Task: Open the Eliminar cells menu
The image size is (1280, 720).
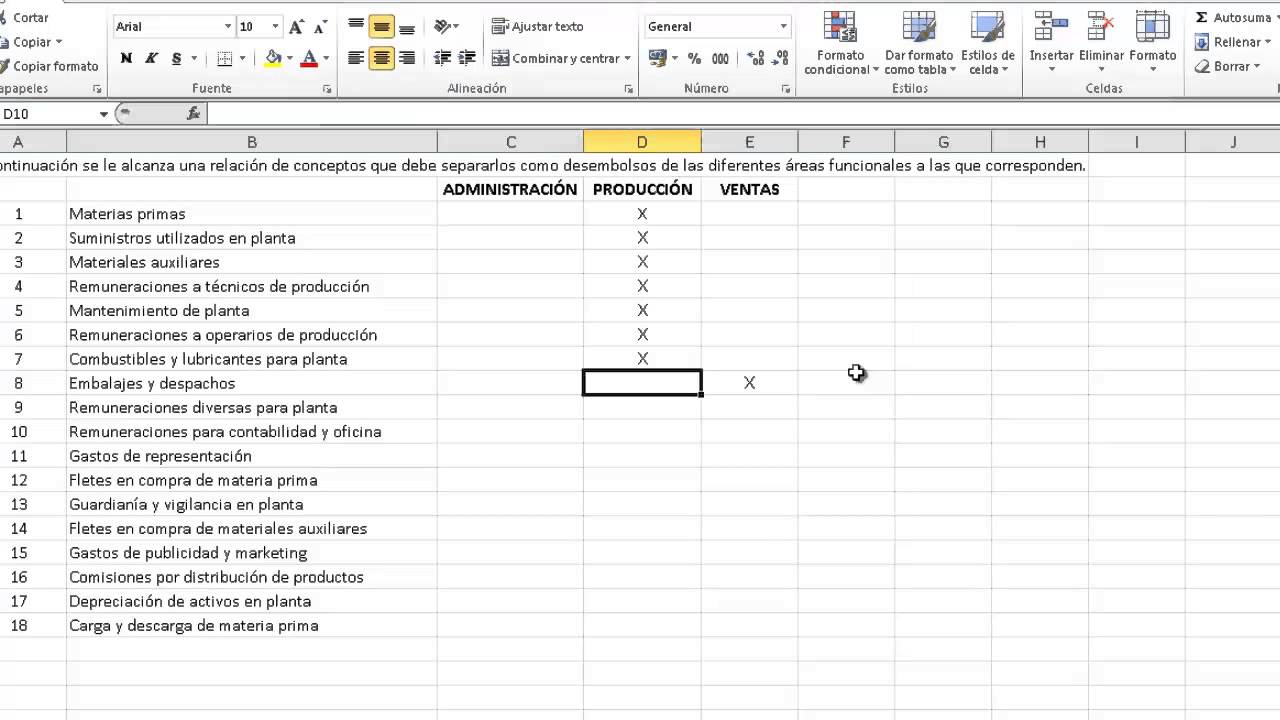Action: pos(1102,43)
